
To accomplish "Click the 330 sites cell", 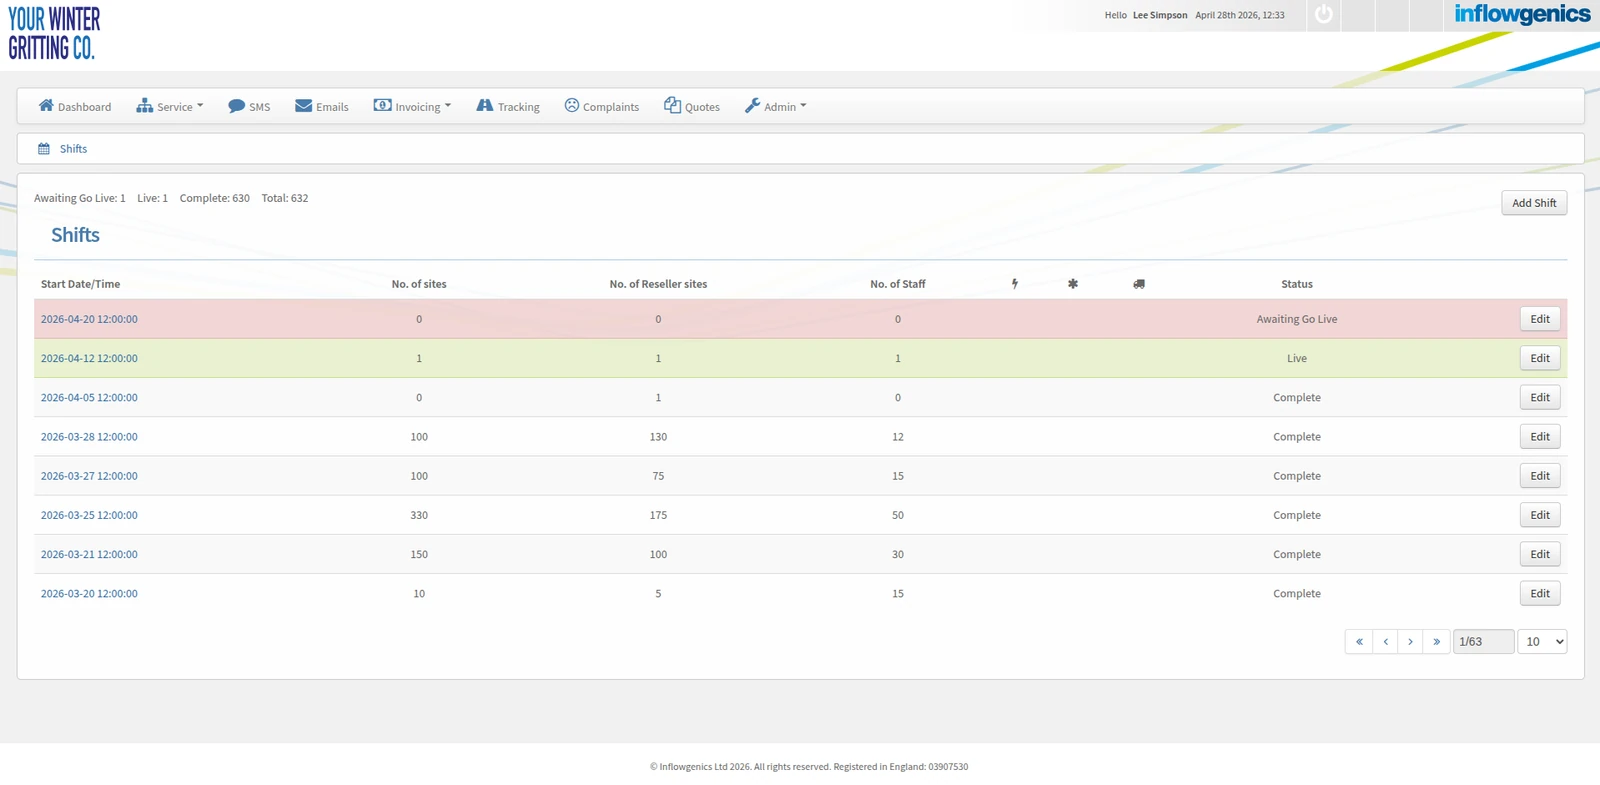I will (419, 515).
